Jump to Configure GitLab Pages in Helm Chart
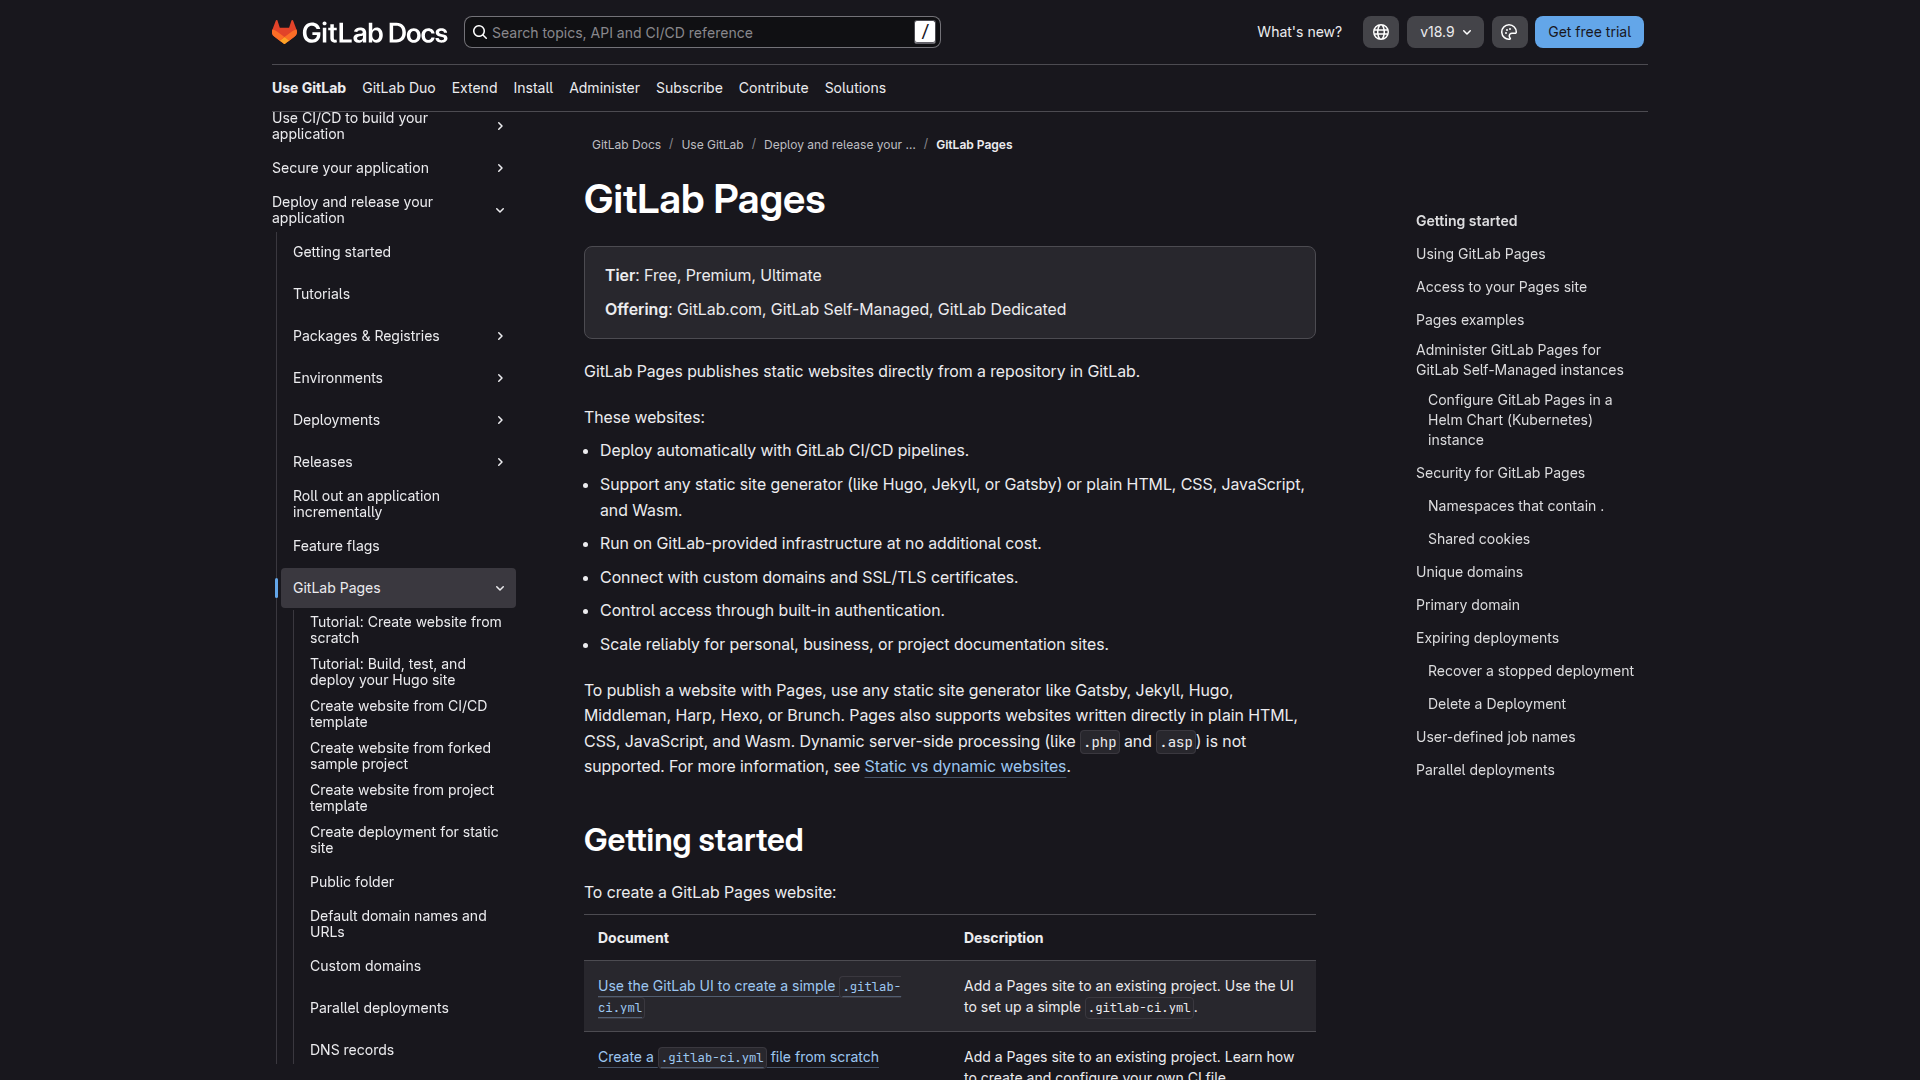Image resolution: width=1920 pixels, height=1080 pixels. click(x=1520, y=420)
